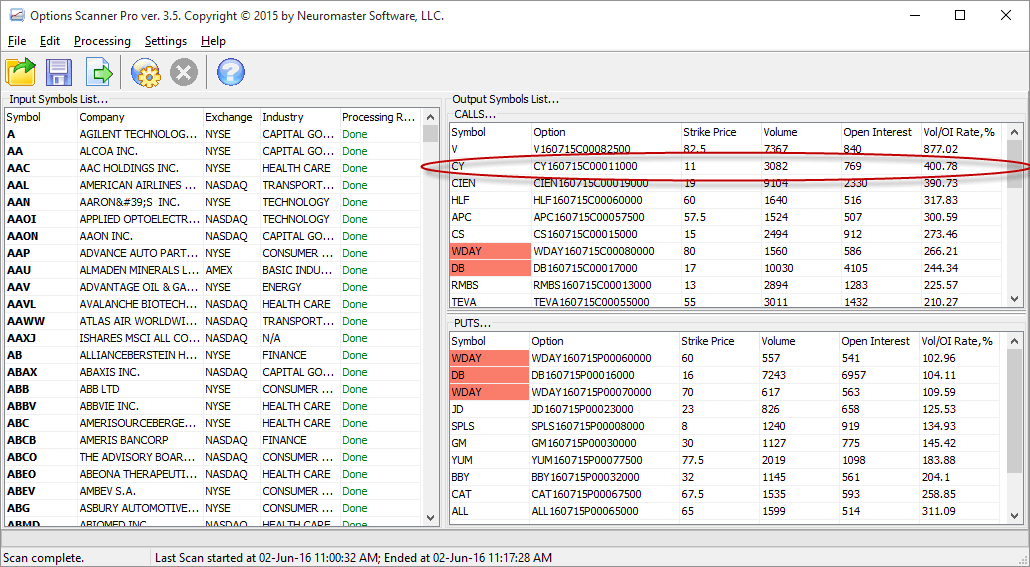1030x567 pixels.
Task: Click APC strike price 57.5 cell
Action: pyautogui.click(x=721, y=217)
